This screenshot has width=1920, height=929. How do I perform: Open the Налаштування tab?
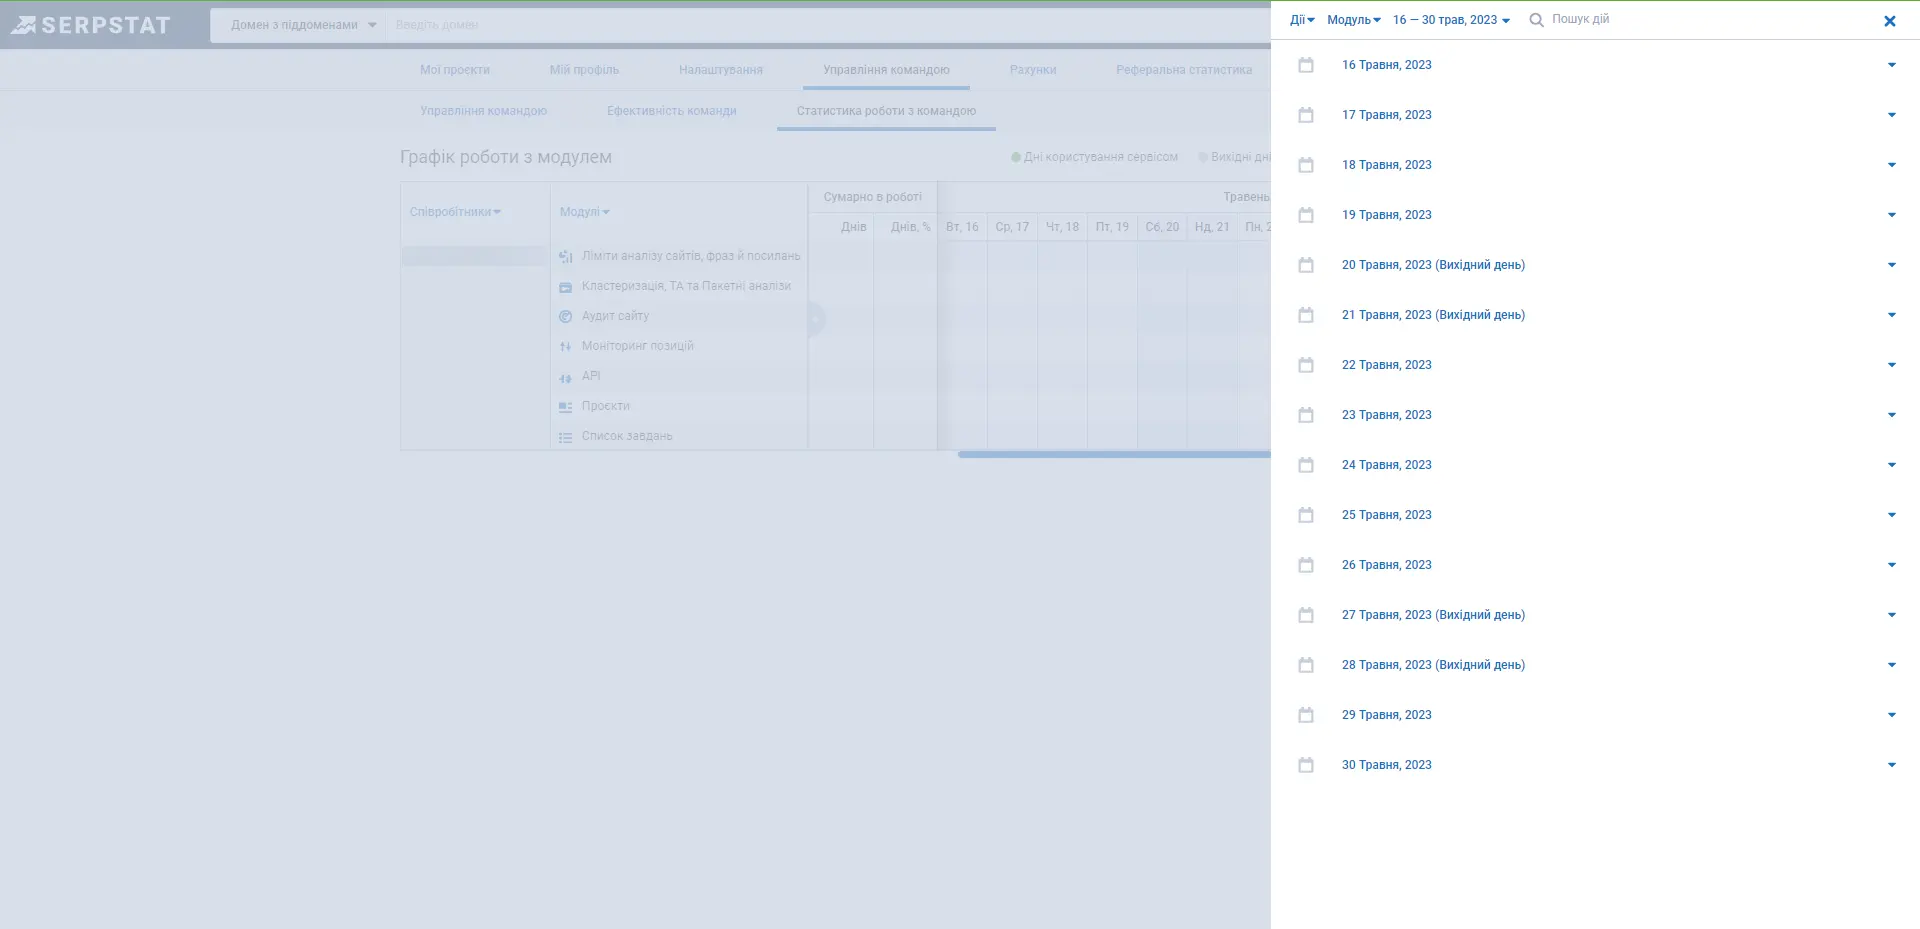(721, 70)
